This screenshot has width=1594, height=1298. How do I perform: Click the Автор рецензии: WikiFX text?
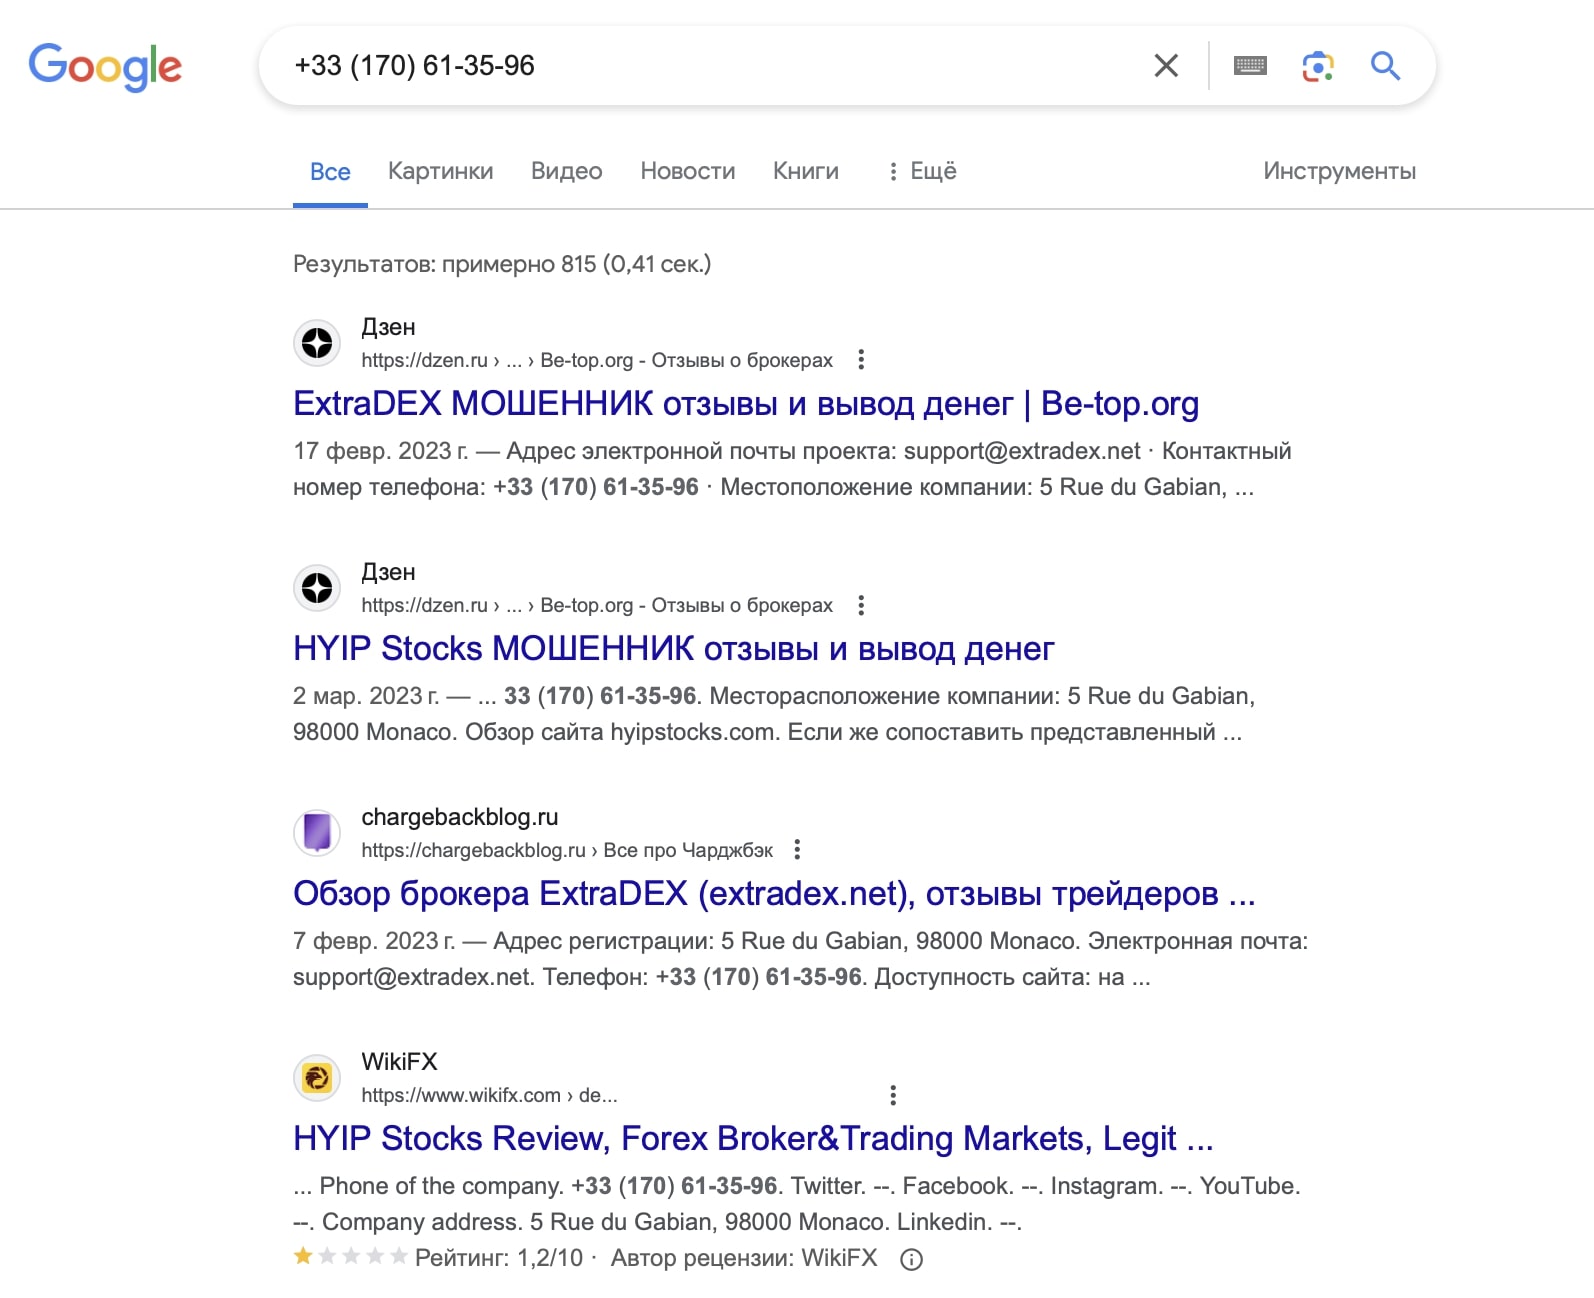pos(744,1258)
